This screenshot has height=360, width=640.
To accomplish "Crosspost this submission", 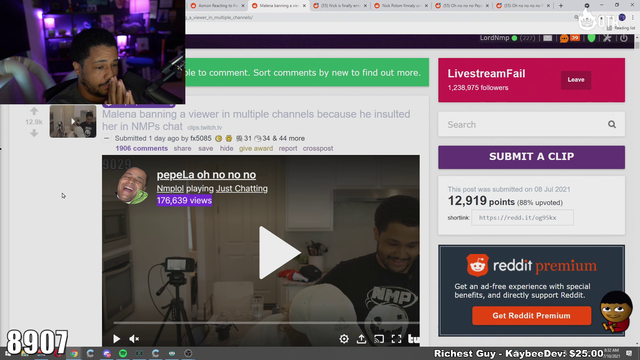I will click(318, 148).
